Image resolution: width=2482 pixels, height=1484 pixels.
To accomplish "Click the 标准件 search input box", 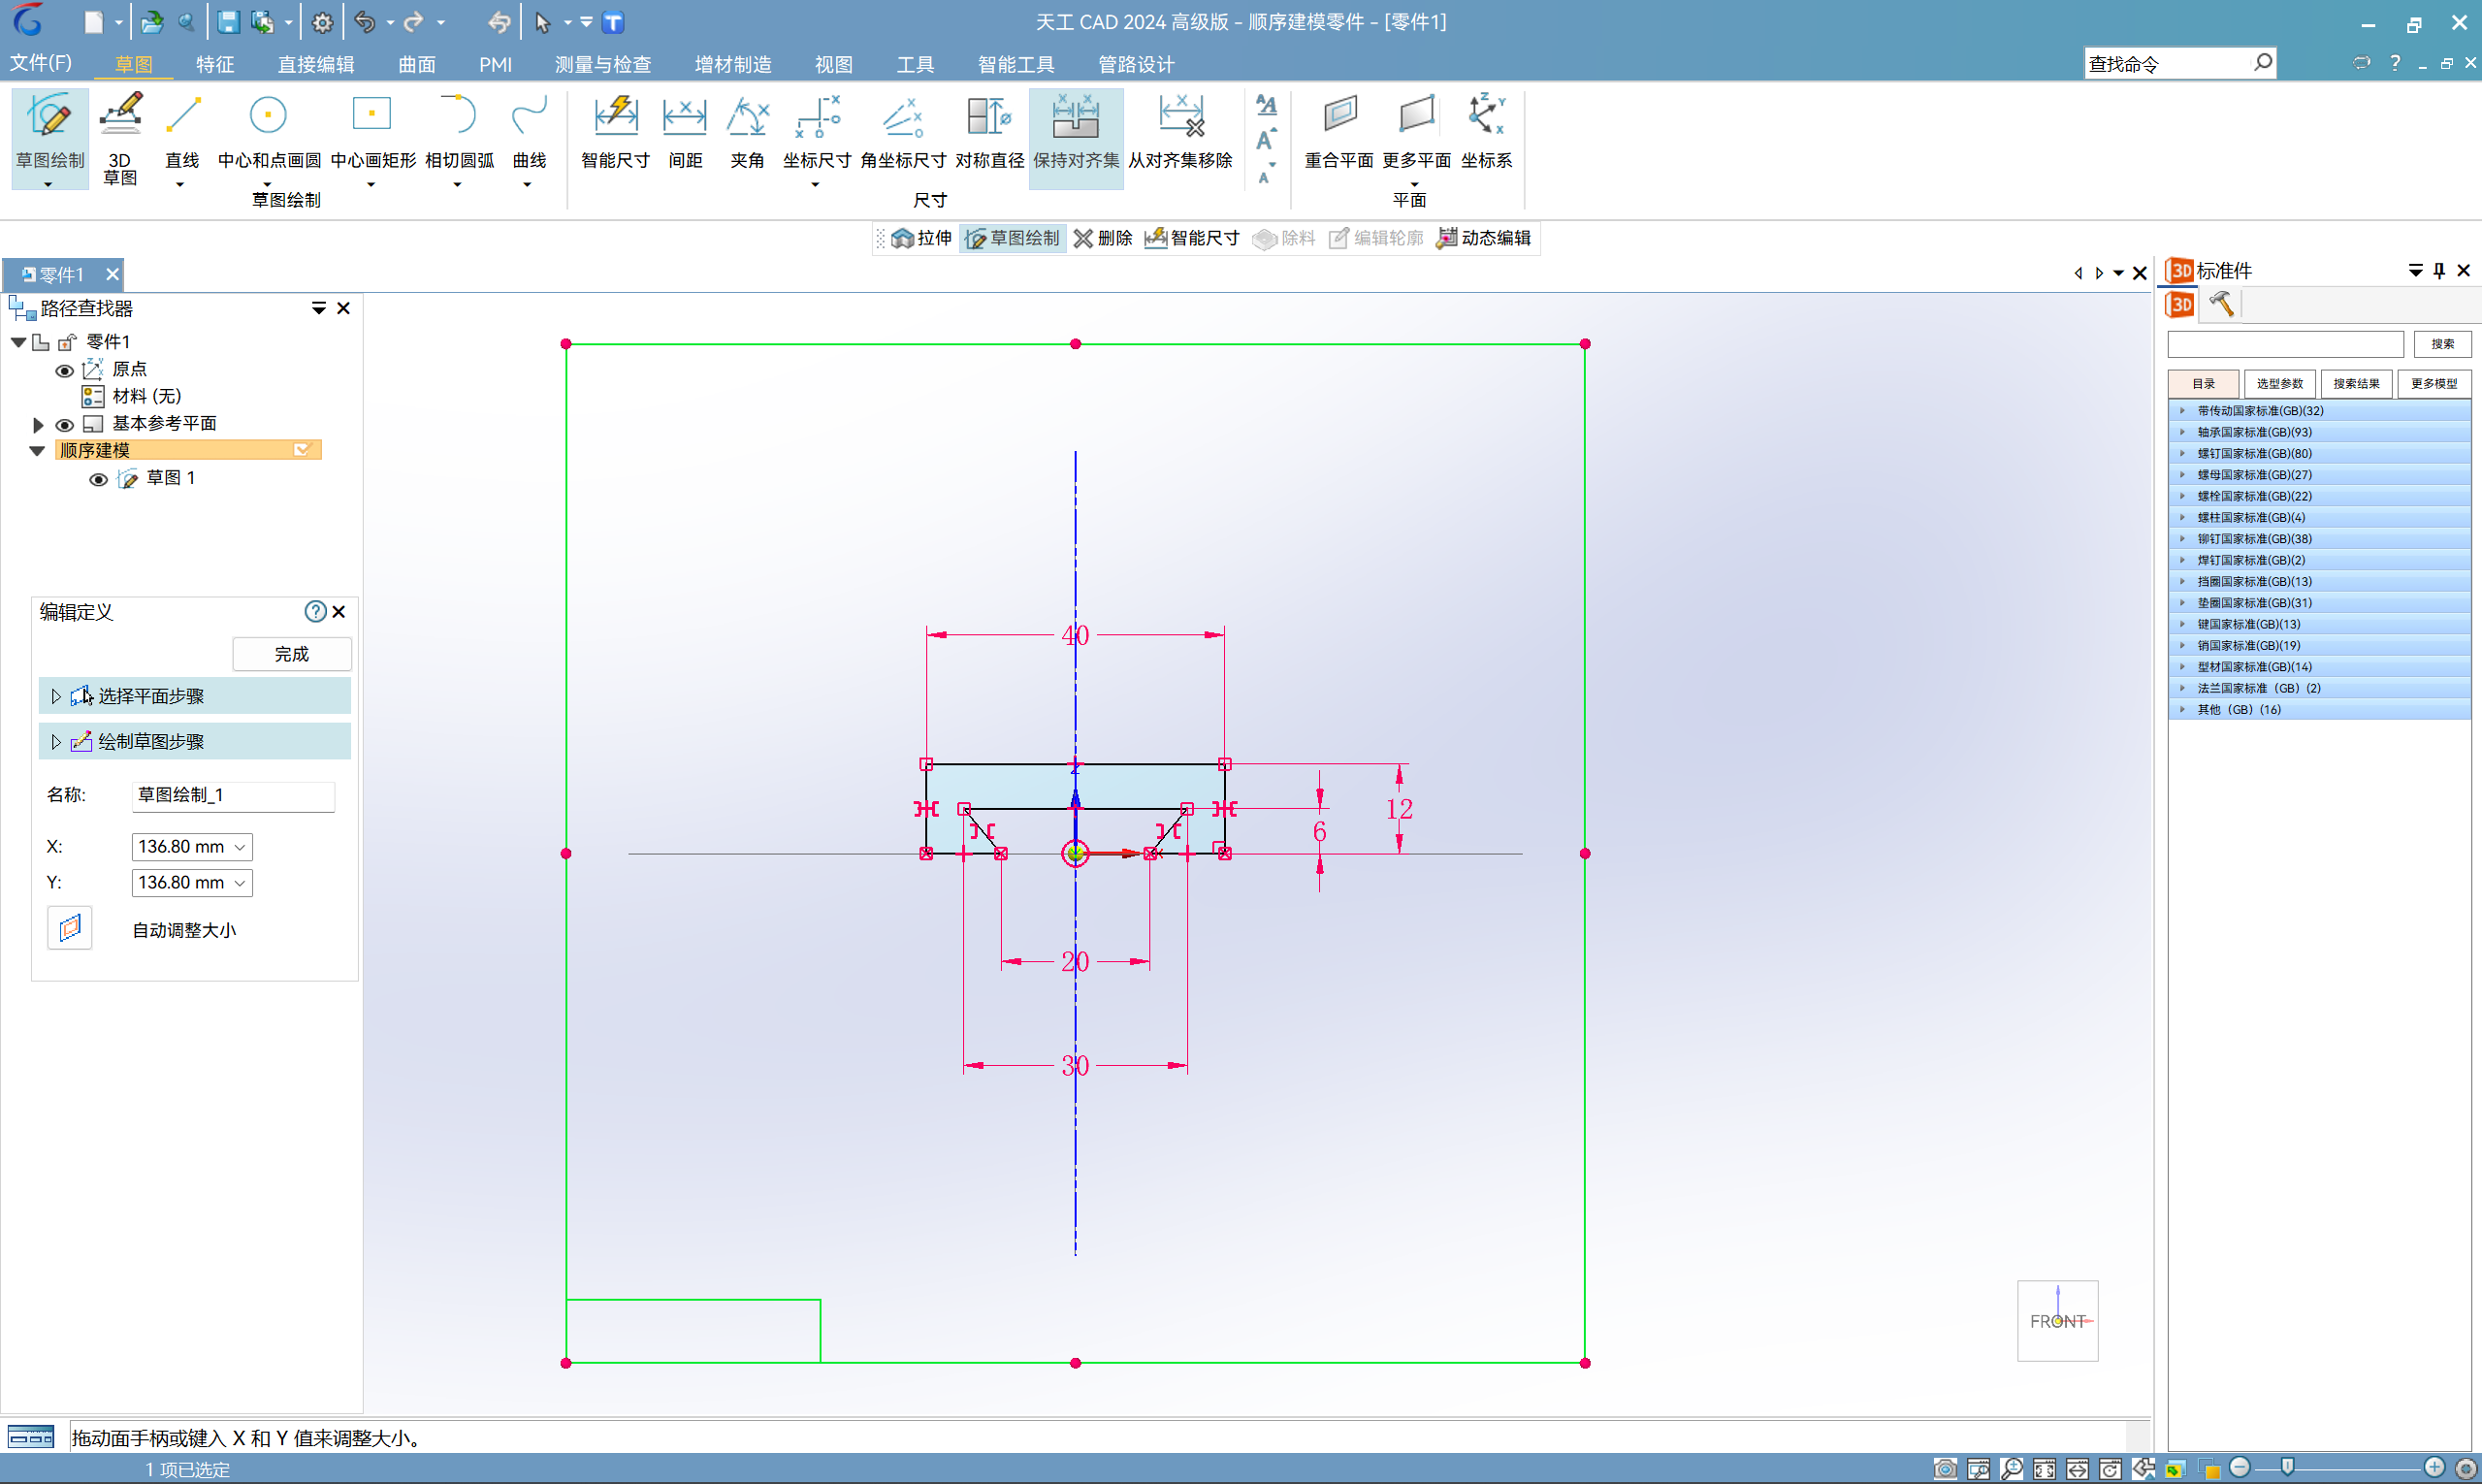I will click(x=2285, y=344).
